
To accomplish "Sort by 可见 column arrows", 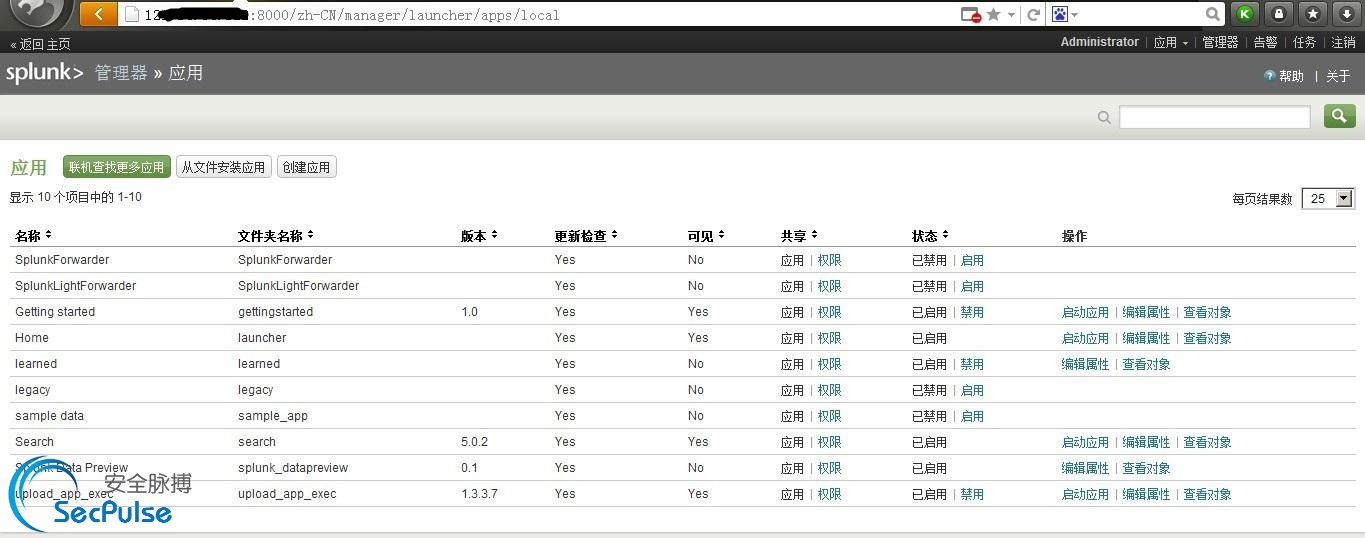I will (x=721, y=235).
